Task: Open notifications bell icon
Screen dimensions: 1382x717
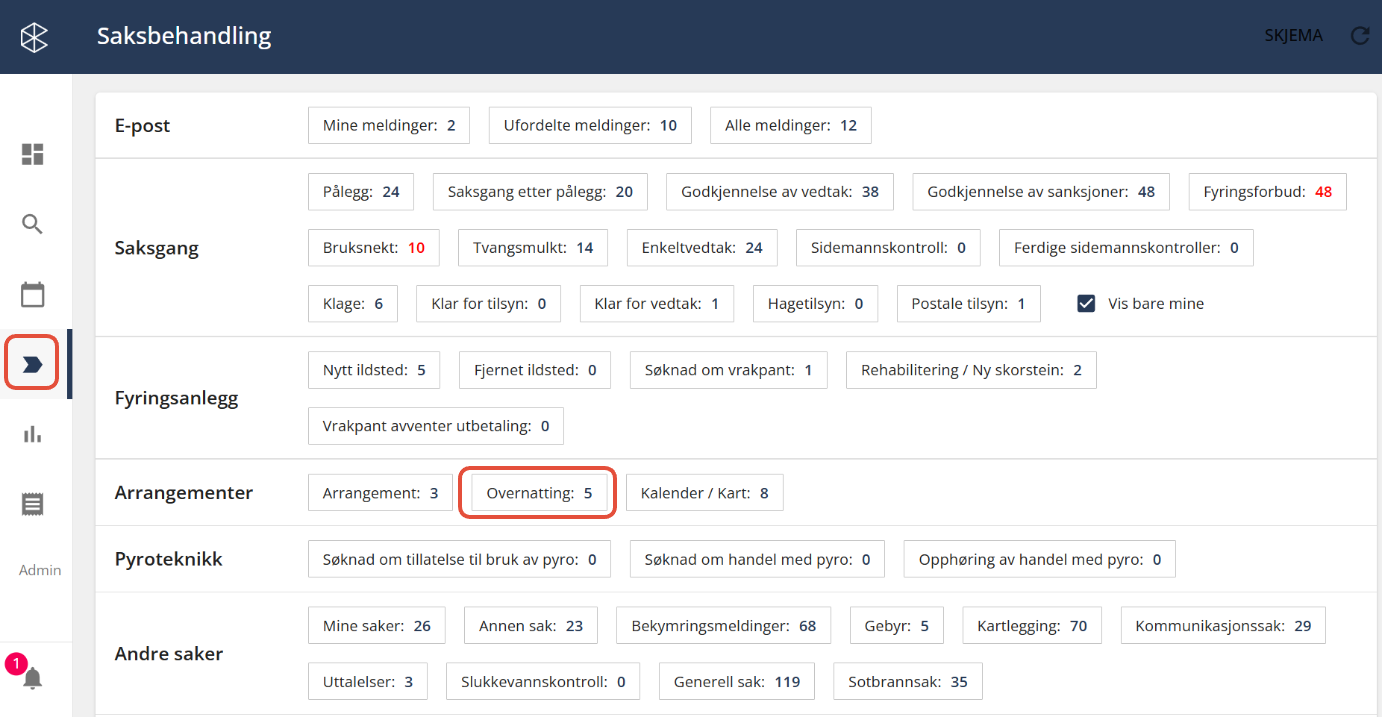Action: pyautogui.click(x=33, y=678)
